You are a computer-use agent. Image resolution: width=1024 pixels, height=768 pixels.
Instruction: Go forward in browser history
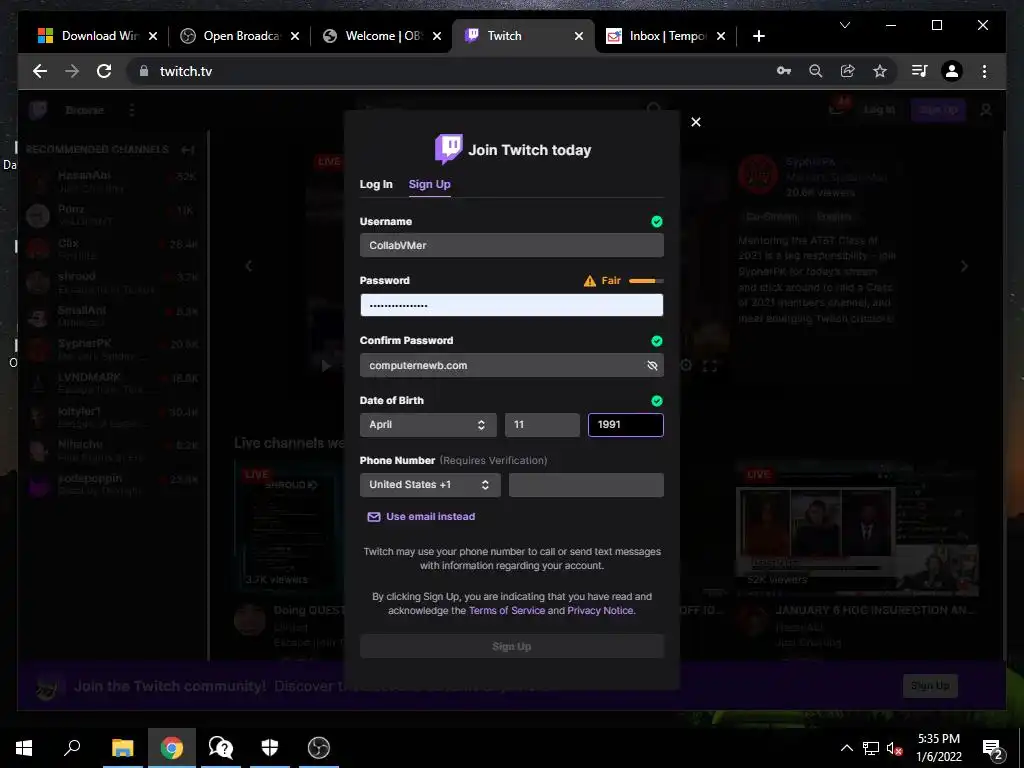(x=72, y=71)
